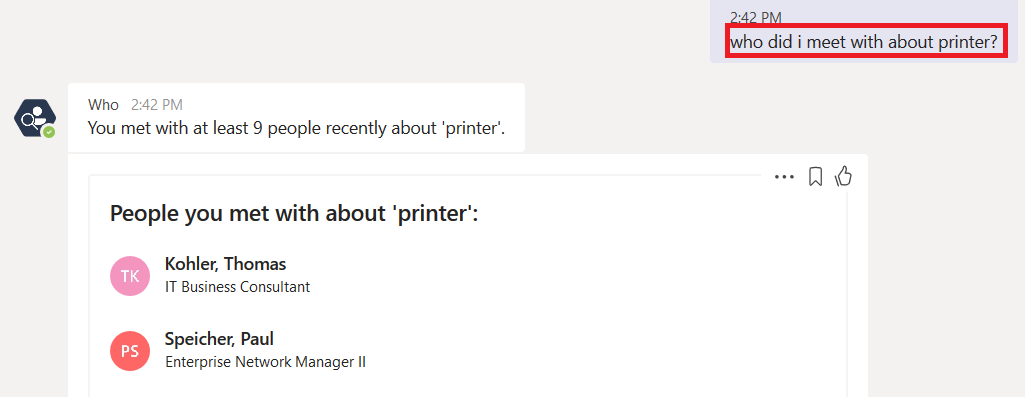Click the Kohler, Thomas result row

(x=467, y=276)
